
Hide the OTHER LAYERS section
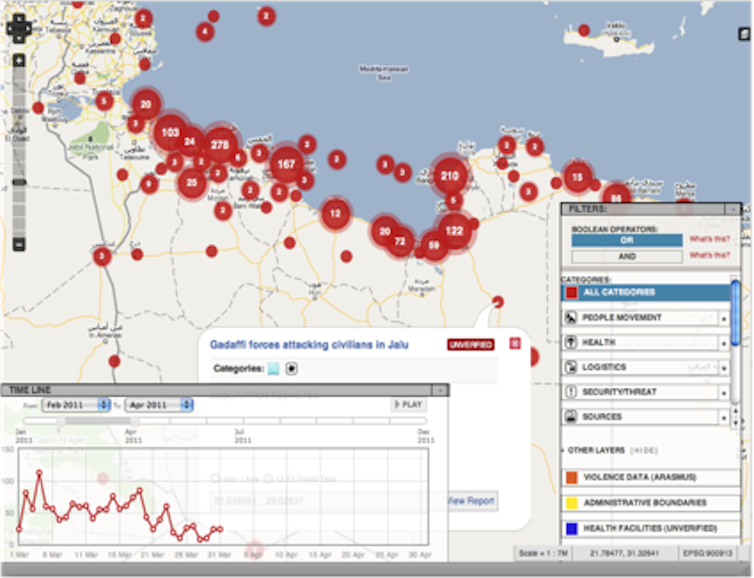click(643, 451)
